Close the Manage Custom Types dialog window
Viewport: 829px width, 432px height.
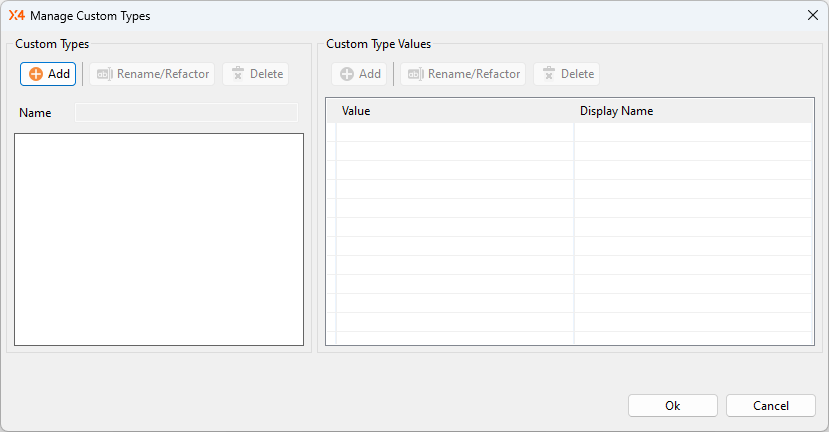tap(812, 15)
